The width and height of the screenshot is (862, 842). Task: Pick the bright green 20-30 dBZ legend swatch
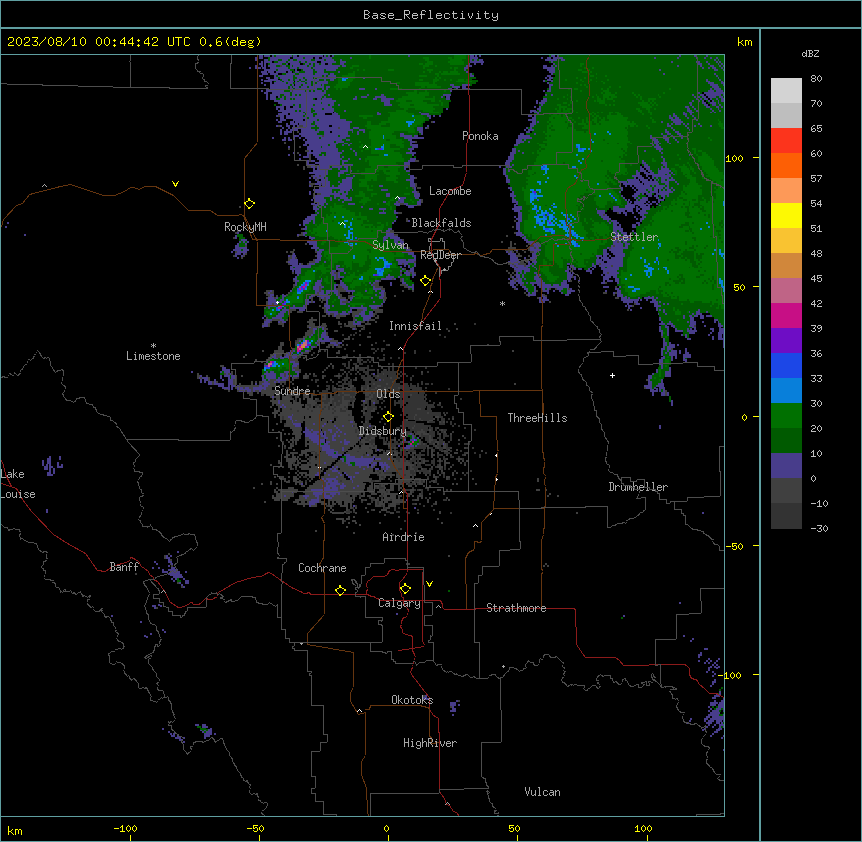(x=786, y=416)
